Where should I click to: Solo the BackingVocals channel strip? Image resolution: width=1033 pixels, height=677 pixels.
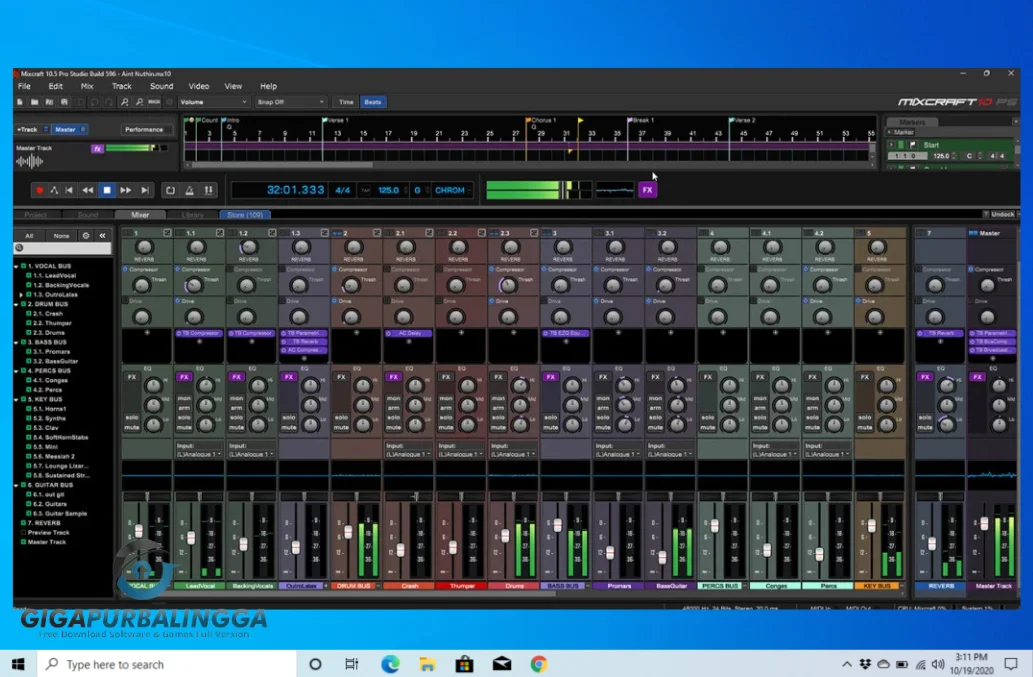(x=237, y=419)
